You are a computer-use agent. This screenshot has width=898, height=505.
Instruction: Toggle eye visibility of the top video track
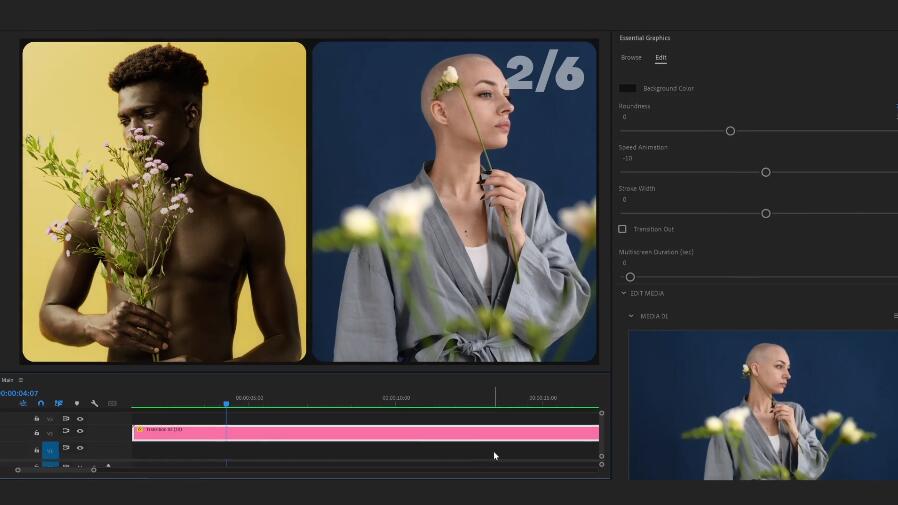(x=80, y=419)
